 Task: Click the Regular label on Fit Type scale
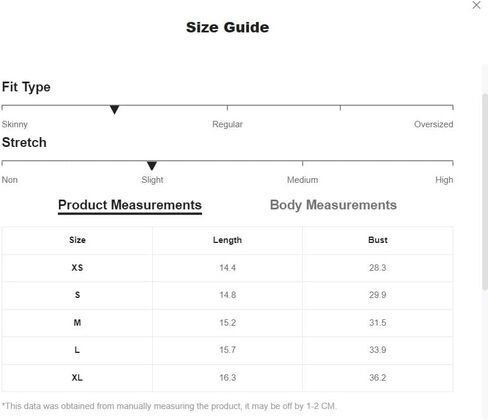pyautogui.click(x=227, y=124)
